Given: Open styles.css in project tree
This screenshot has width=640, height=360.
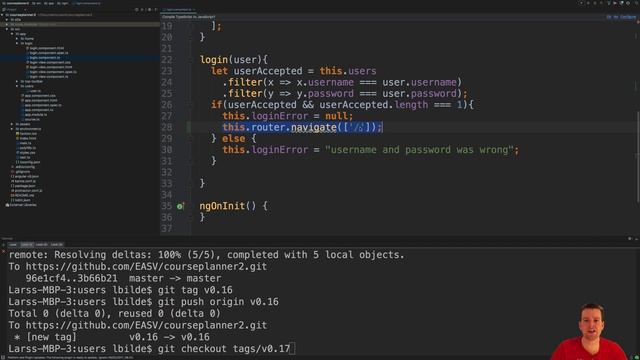Looking at the screenshot, I should 27,153.
